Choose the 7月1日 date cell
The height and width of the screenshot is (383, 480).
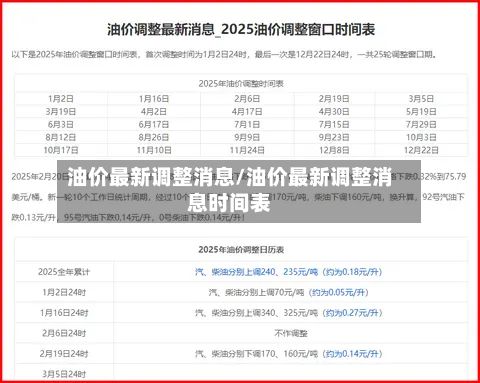coord(247,124)
